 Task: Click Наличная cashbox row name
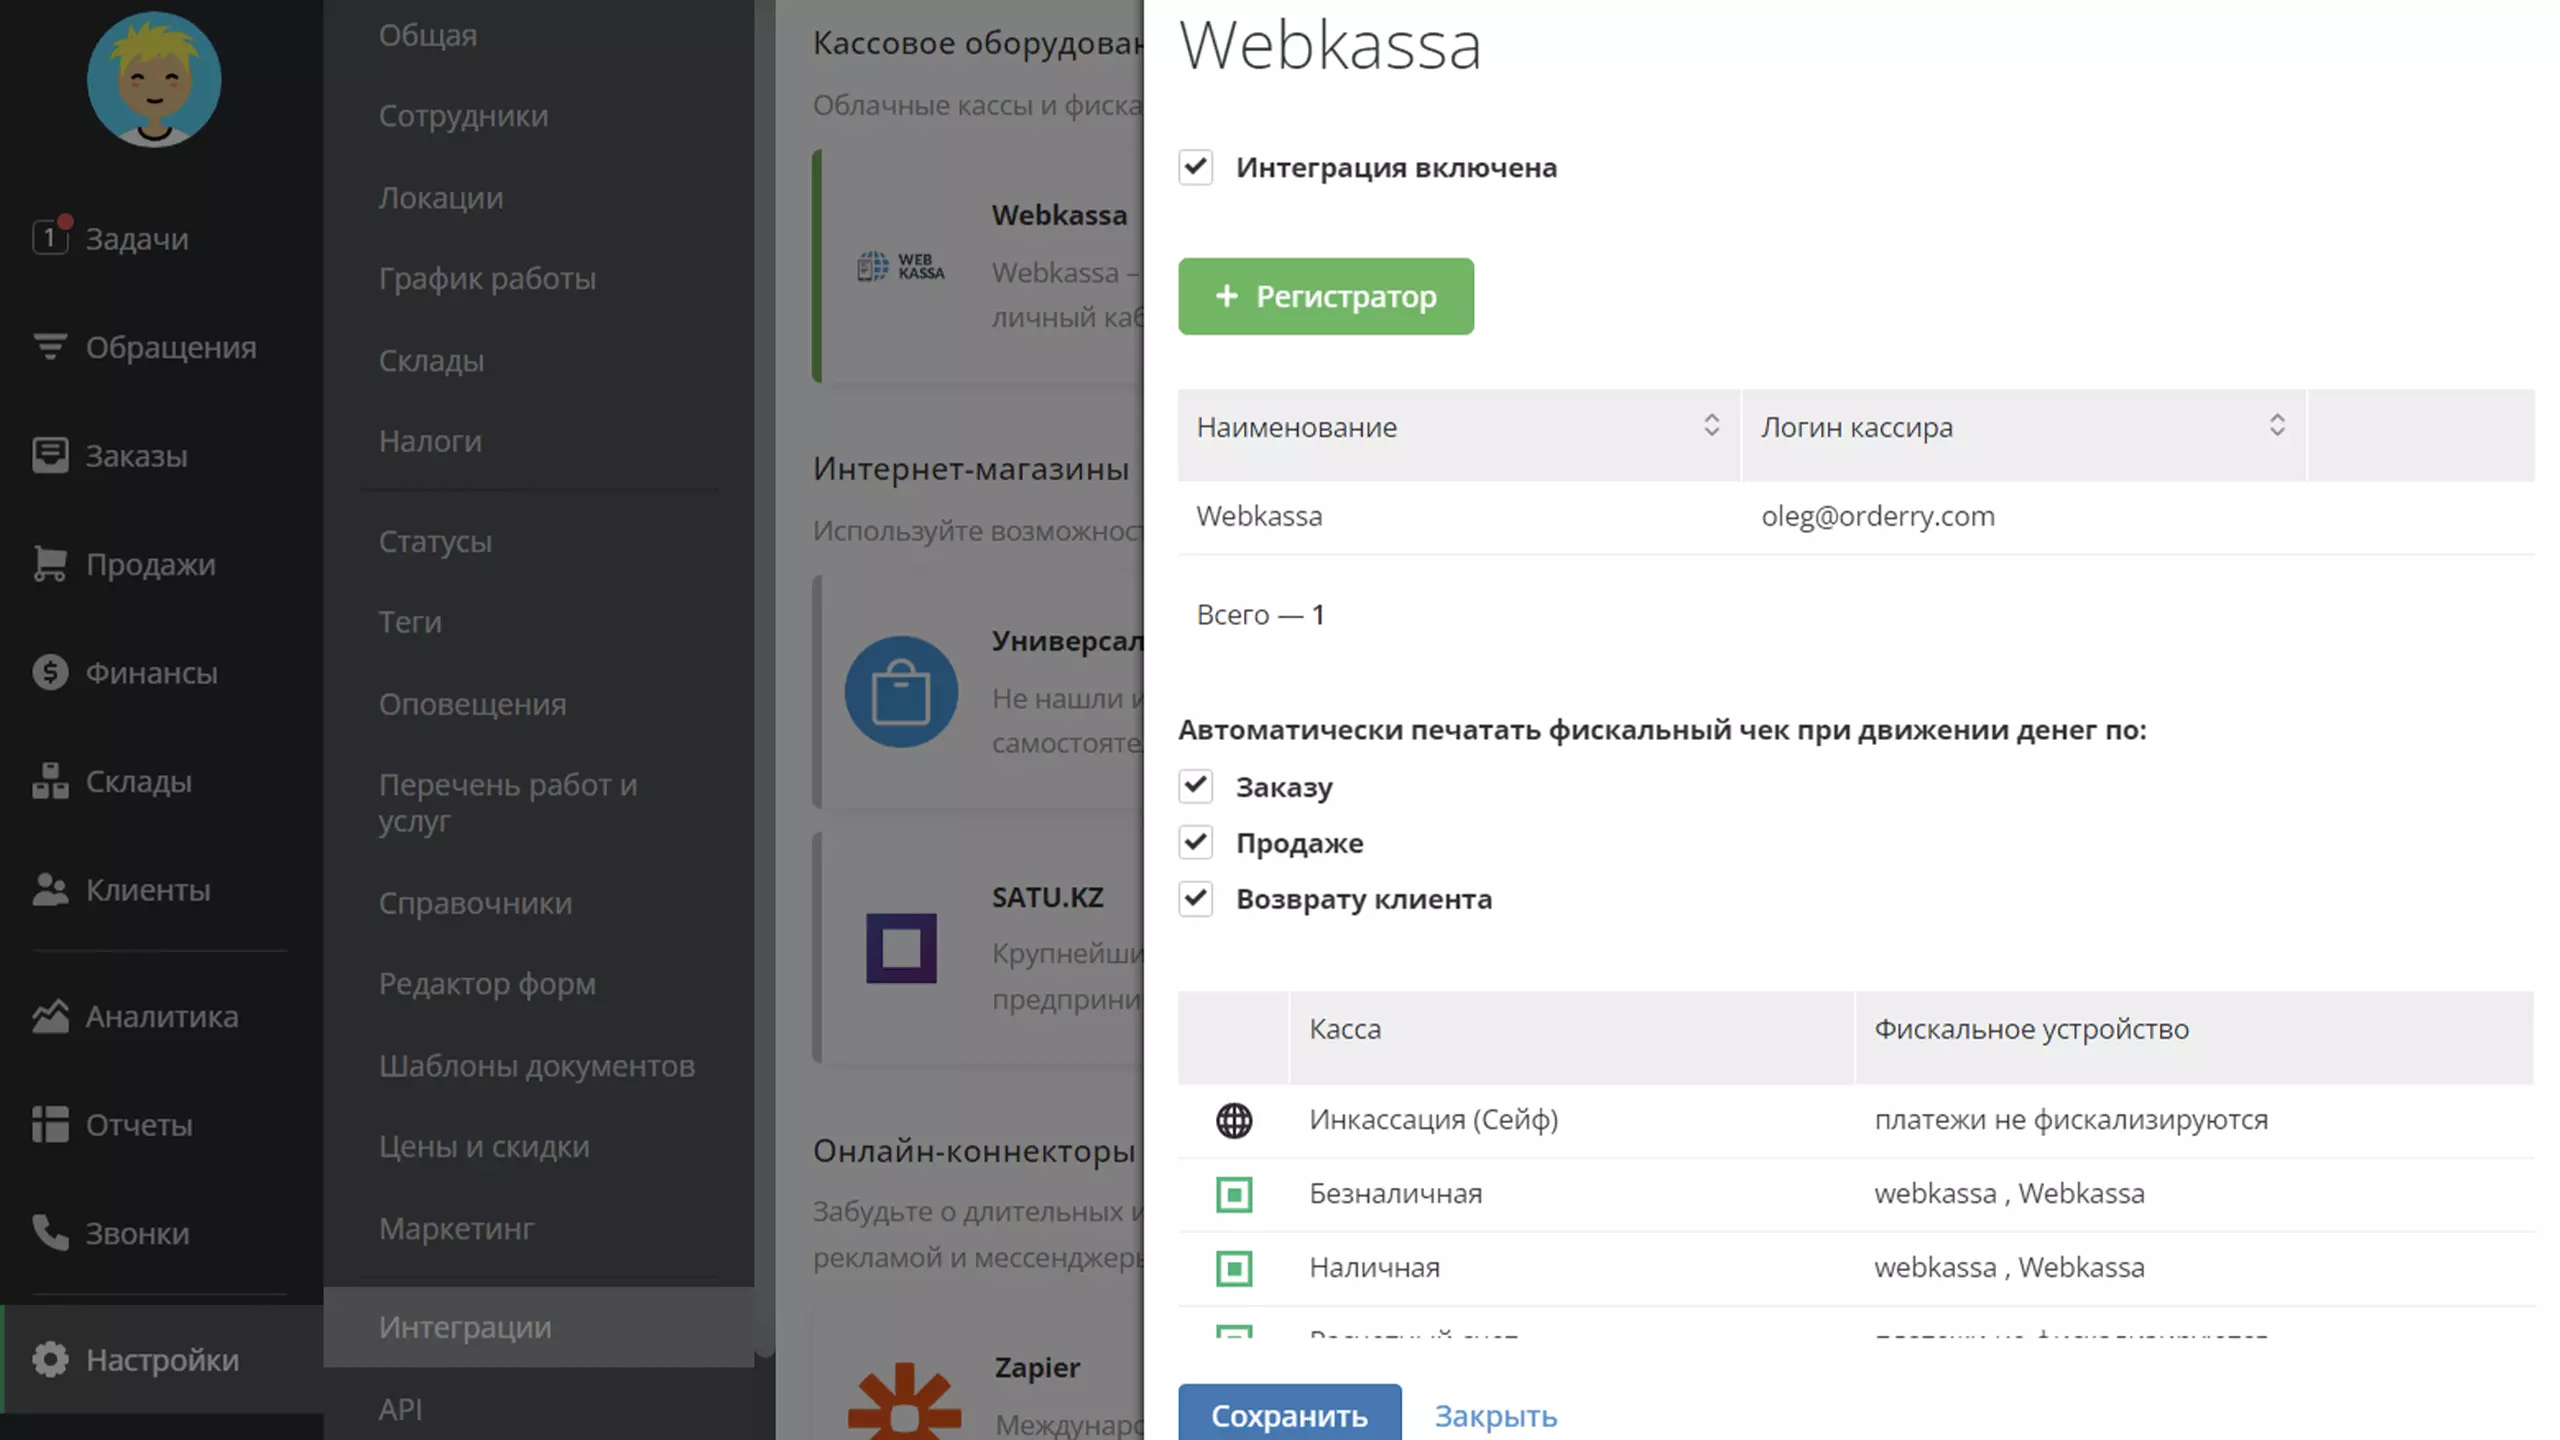[1375, 1268]
